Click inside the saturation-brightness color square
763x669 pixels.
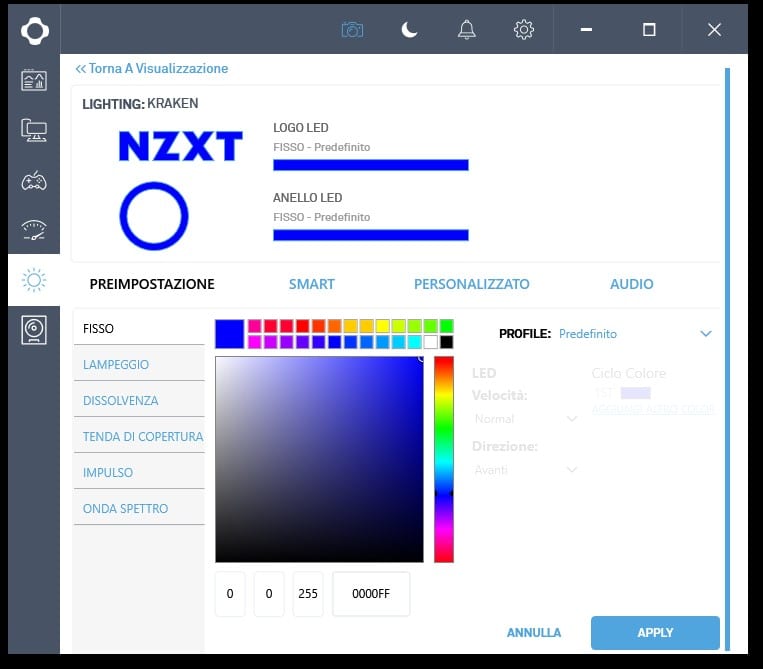pyautogui.click(x=319, y=459)
